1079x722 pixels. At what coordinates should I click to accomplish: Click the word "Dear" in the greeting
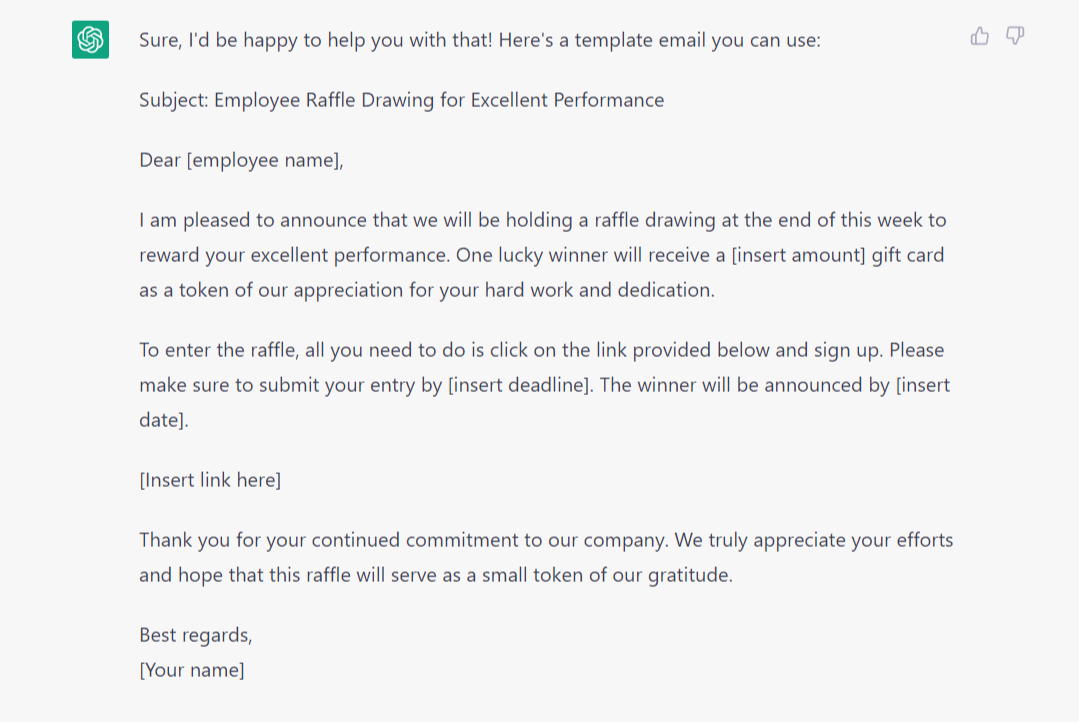click(160, 160)
